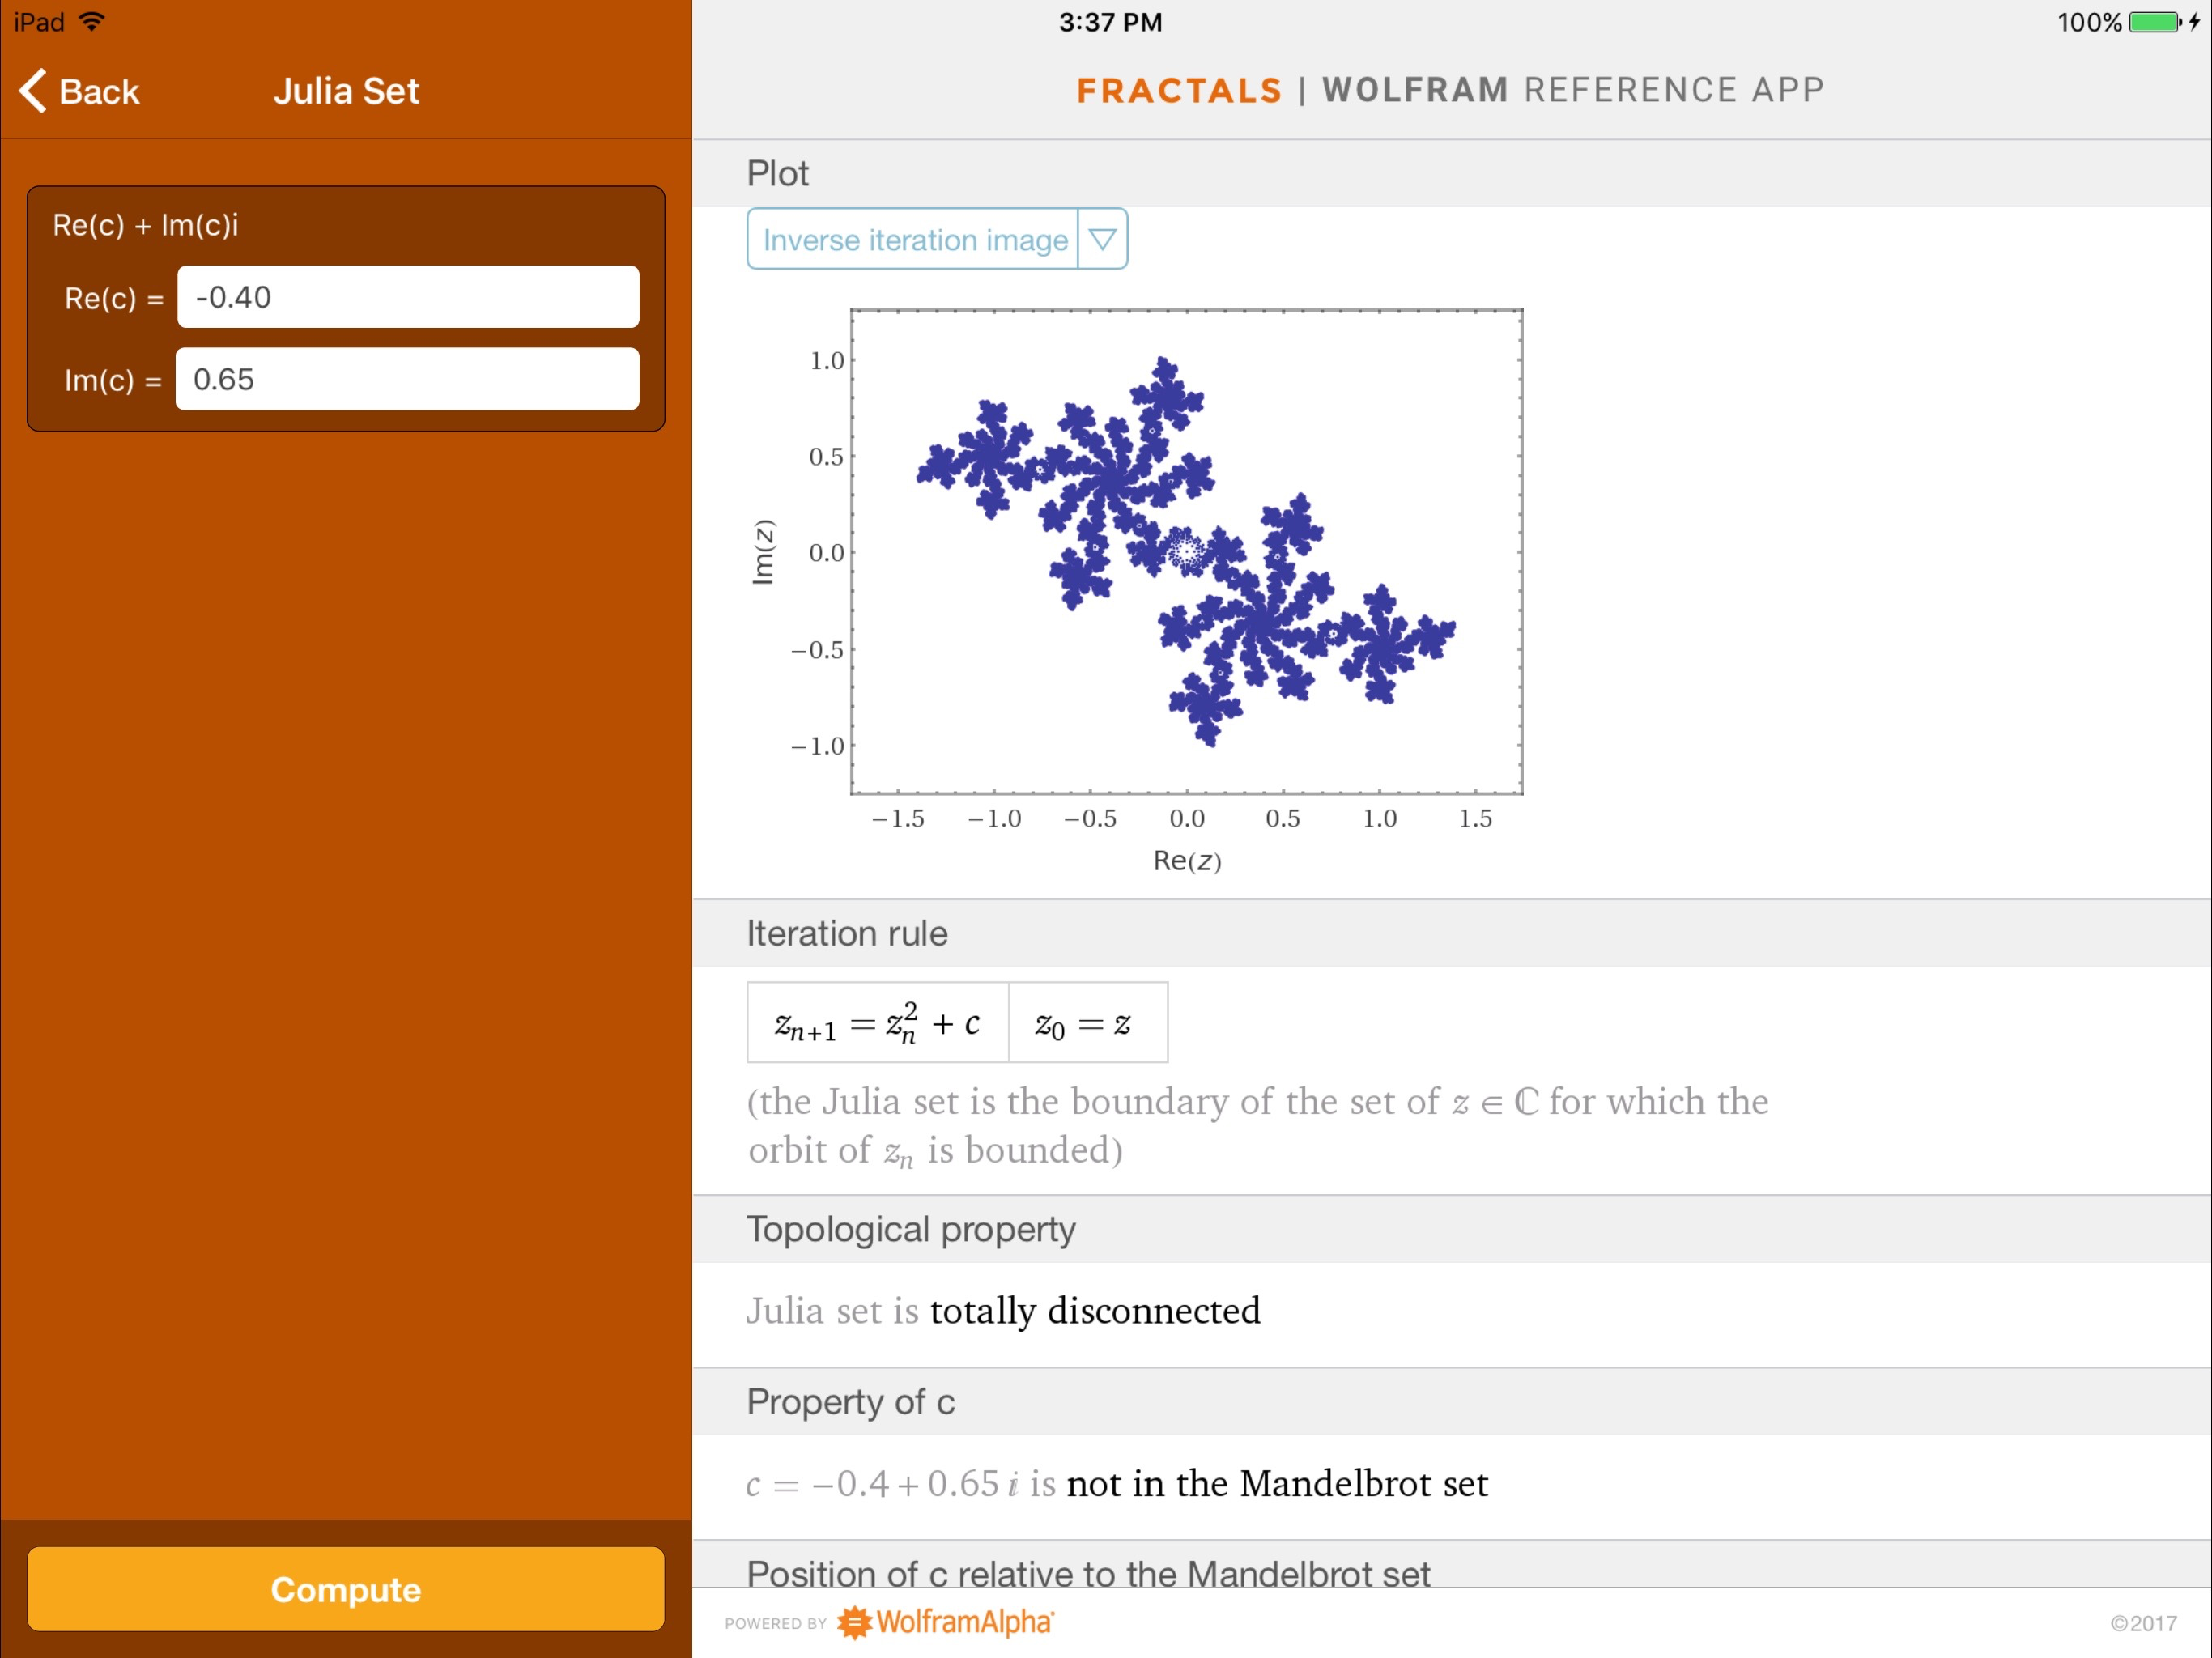Tap Position of c relative to Mandelbrot header
This screenshot has width=2212, height=1658.
[x=1088, y=1571]
